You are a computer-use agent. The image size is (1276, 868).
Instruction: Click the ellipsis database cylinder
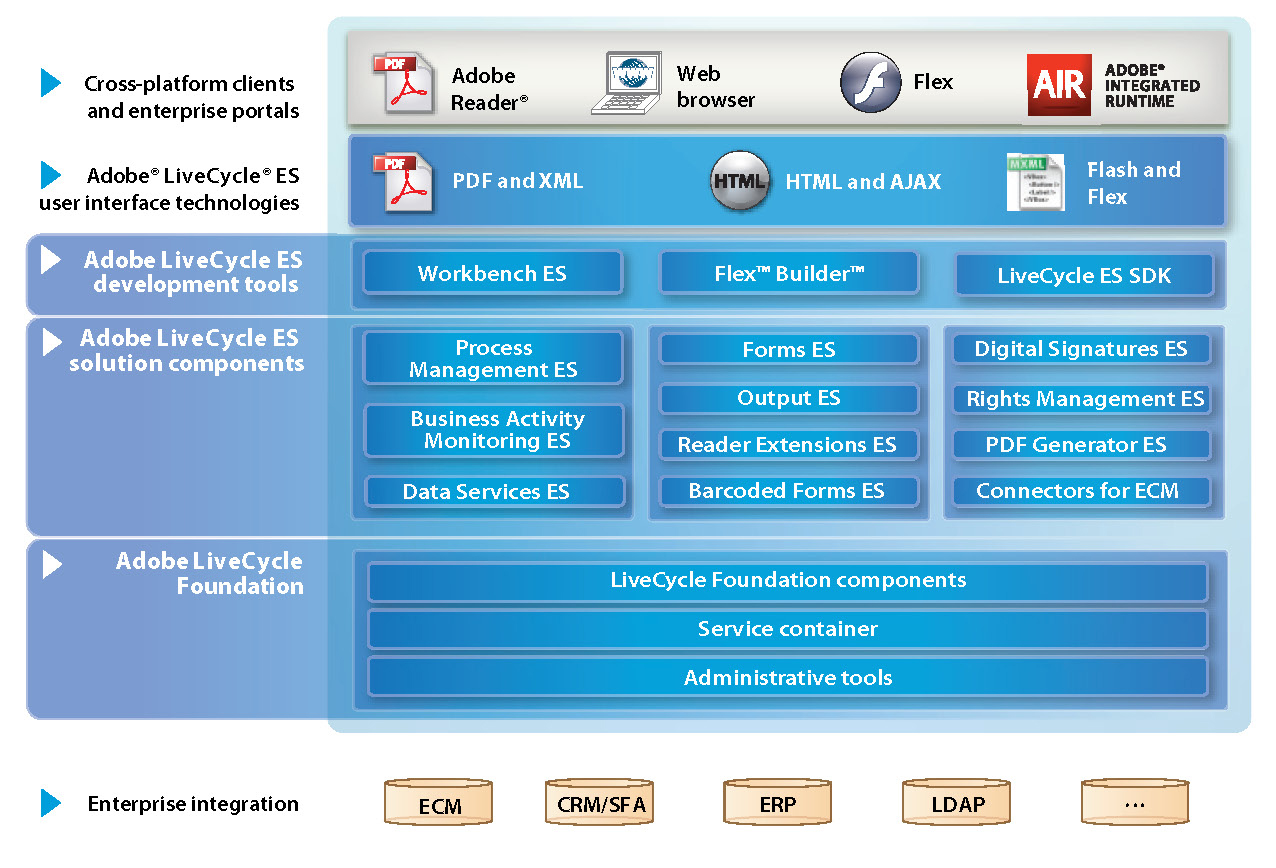[x=1135, y=802]
